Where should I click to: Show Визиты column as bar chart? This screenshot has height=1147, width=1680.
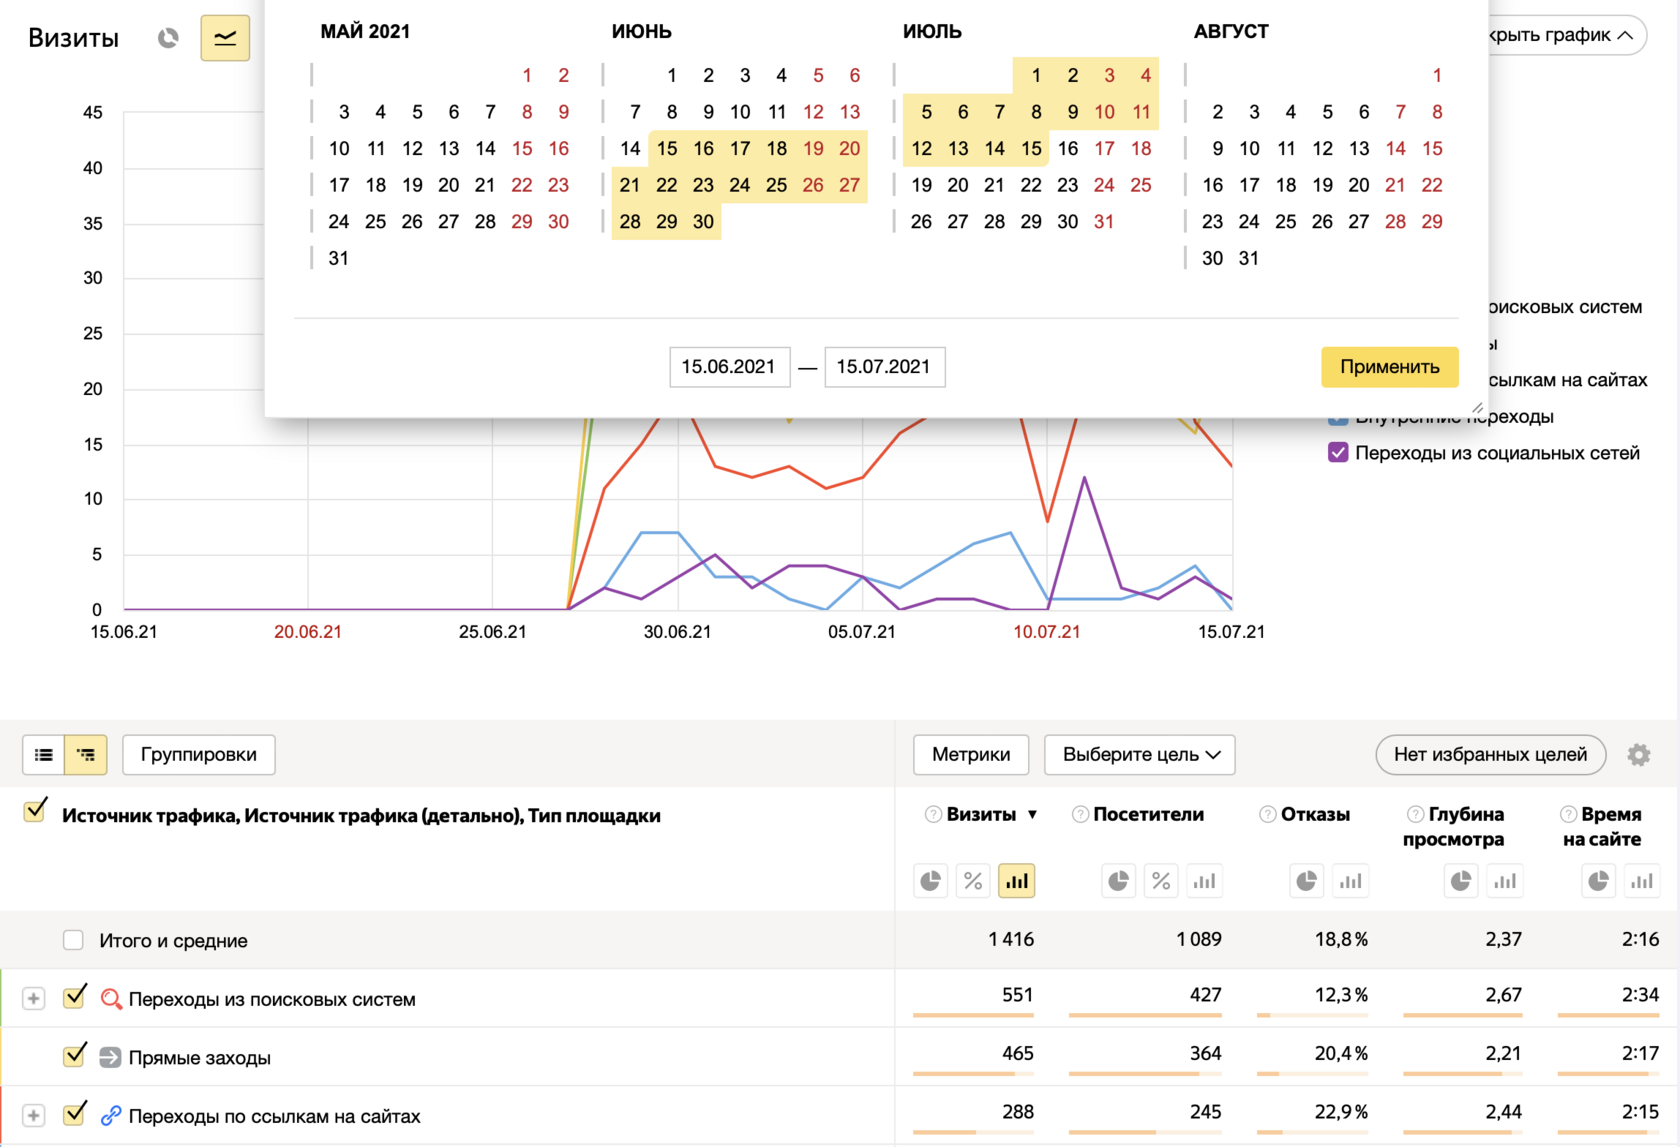pos(1016,881)
